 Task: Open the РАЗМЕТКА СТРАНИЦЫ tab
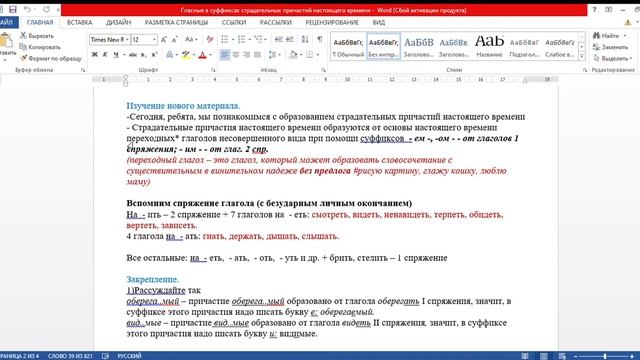pos(176,22)
